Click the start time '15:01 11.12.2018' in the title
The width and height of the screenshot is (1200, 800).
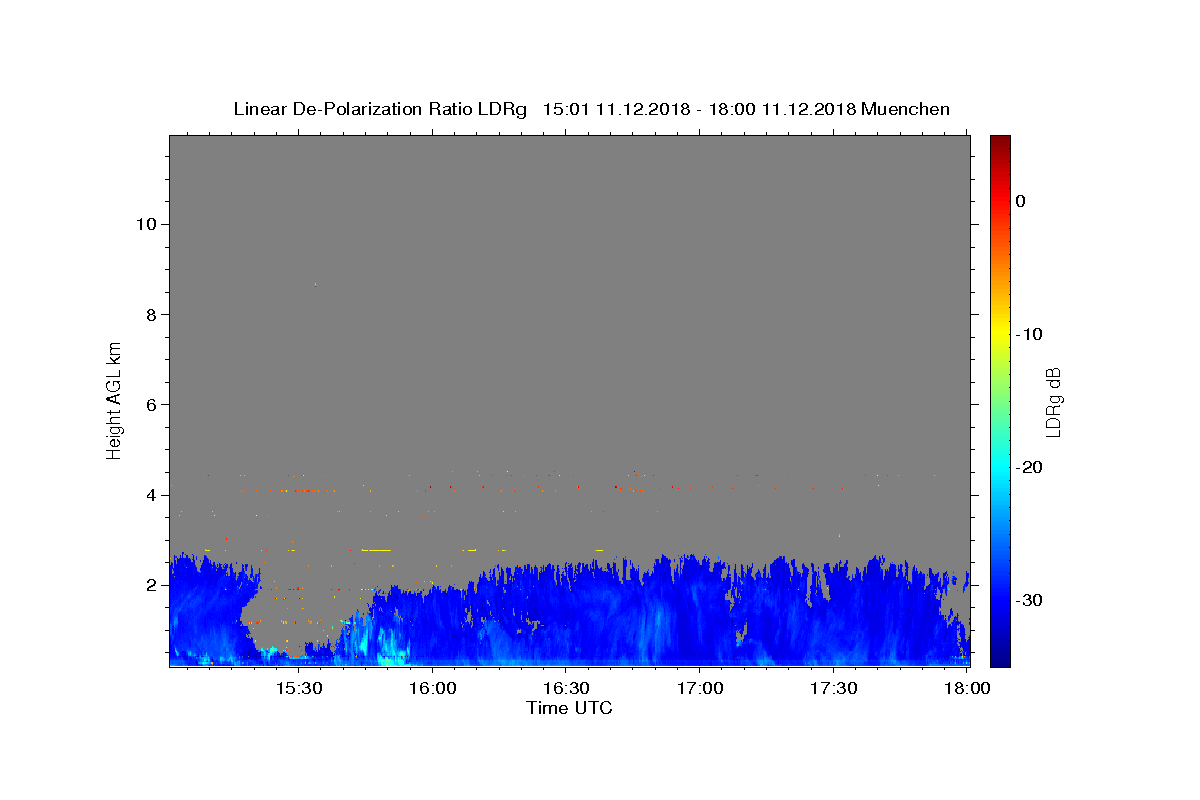coord(615,109)
